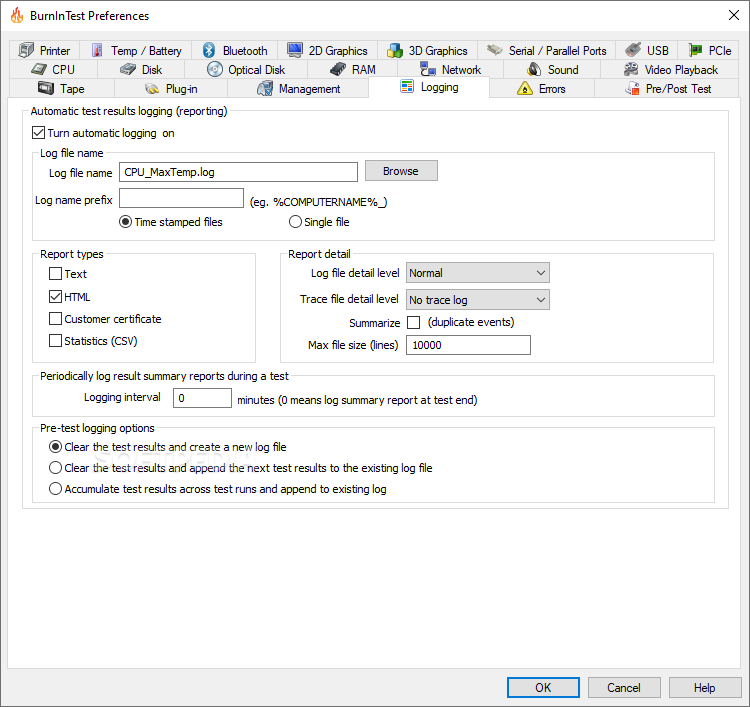Click the CPU chip icon

click(39, 69)
